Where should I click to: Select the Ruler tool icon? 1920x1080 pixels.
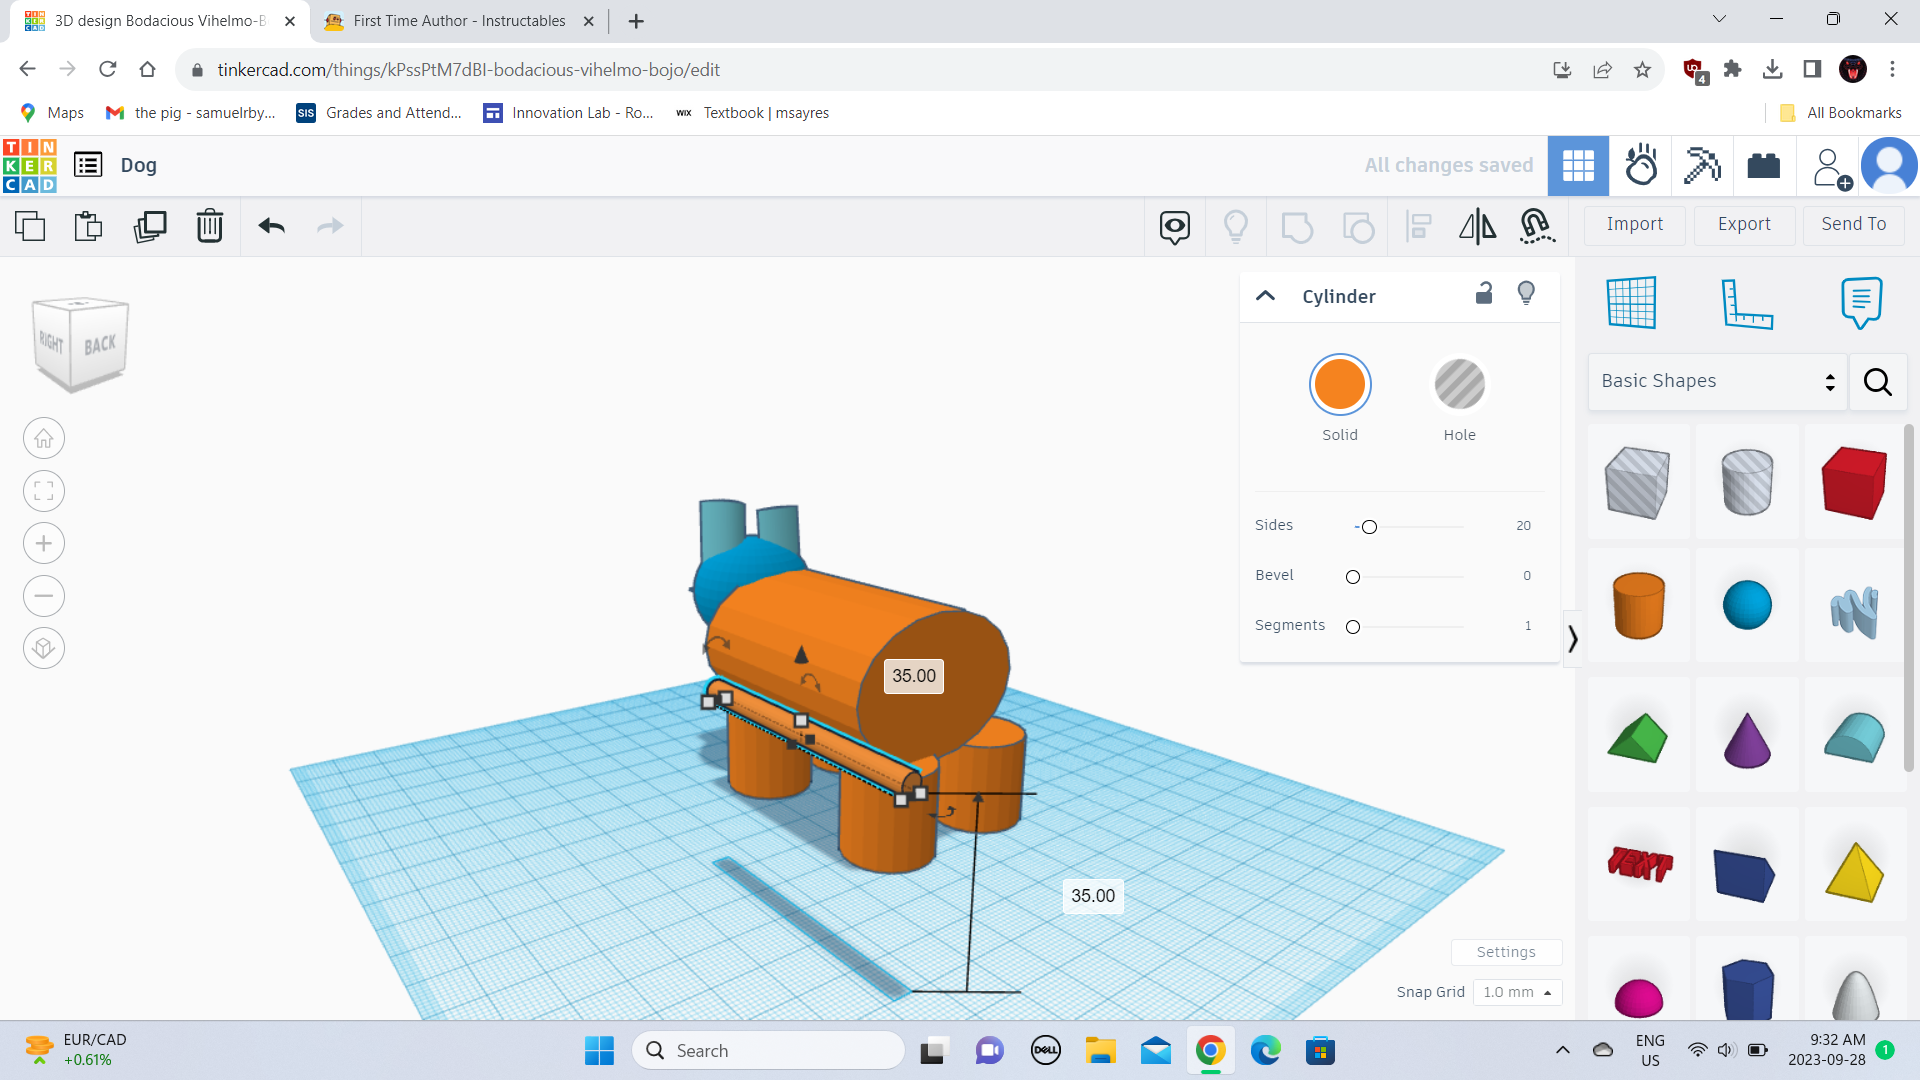pos(1746,302)
